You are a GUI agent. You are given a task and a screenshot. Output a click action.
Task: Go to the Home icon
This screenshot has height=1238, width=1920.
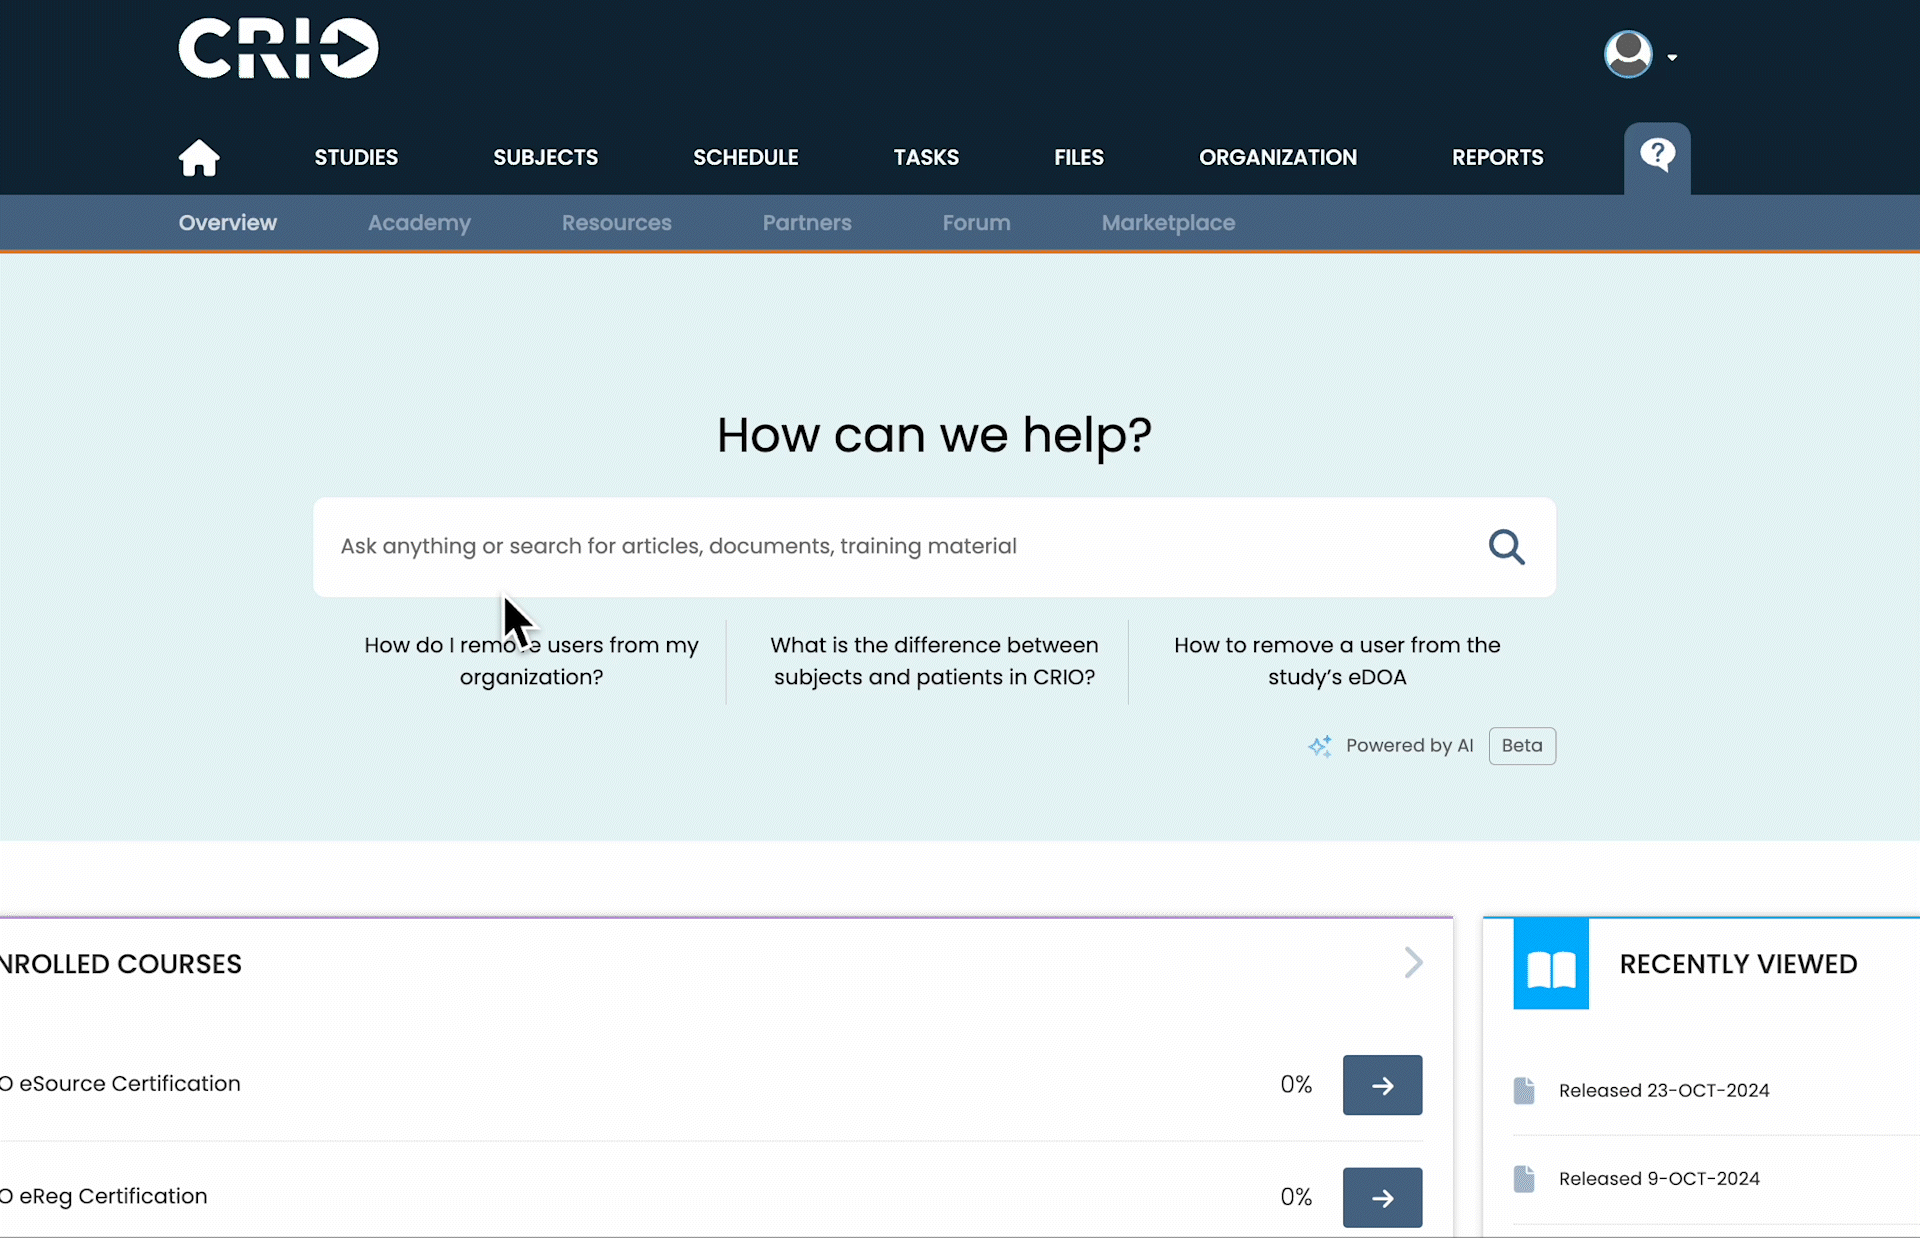pyautogui.click(x=199, y=157)
